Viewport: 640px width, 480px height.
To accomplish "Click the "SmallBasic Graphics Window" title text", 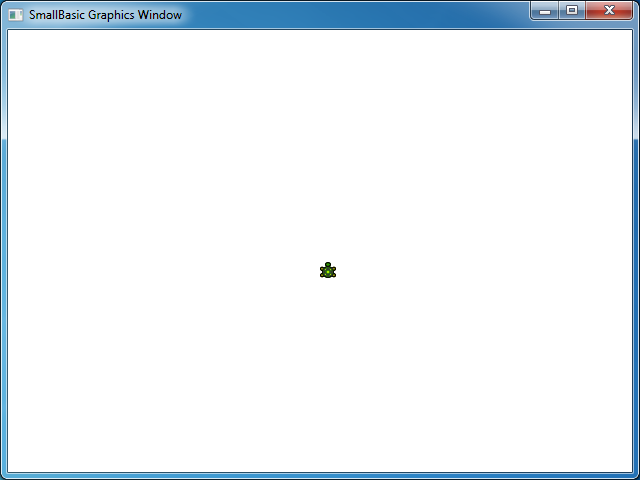I will point(105,15).
